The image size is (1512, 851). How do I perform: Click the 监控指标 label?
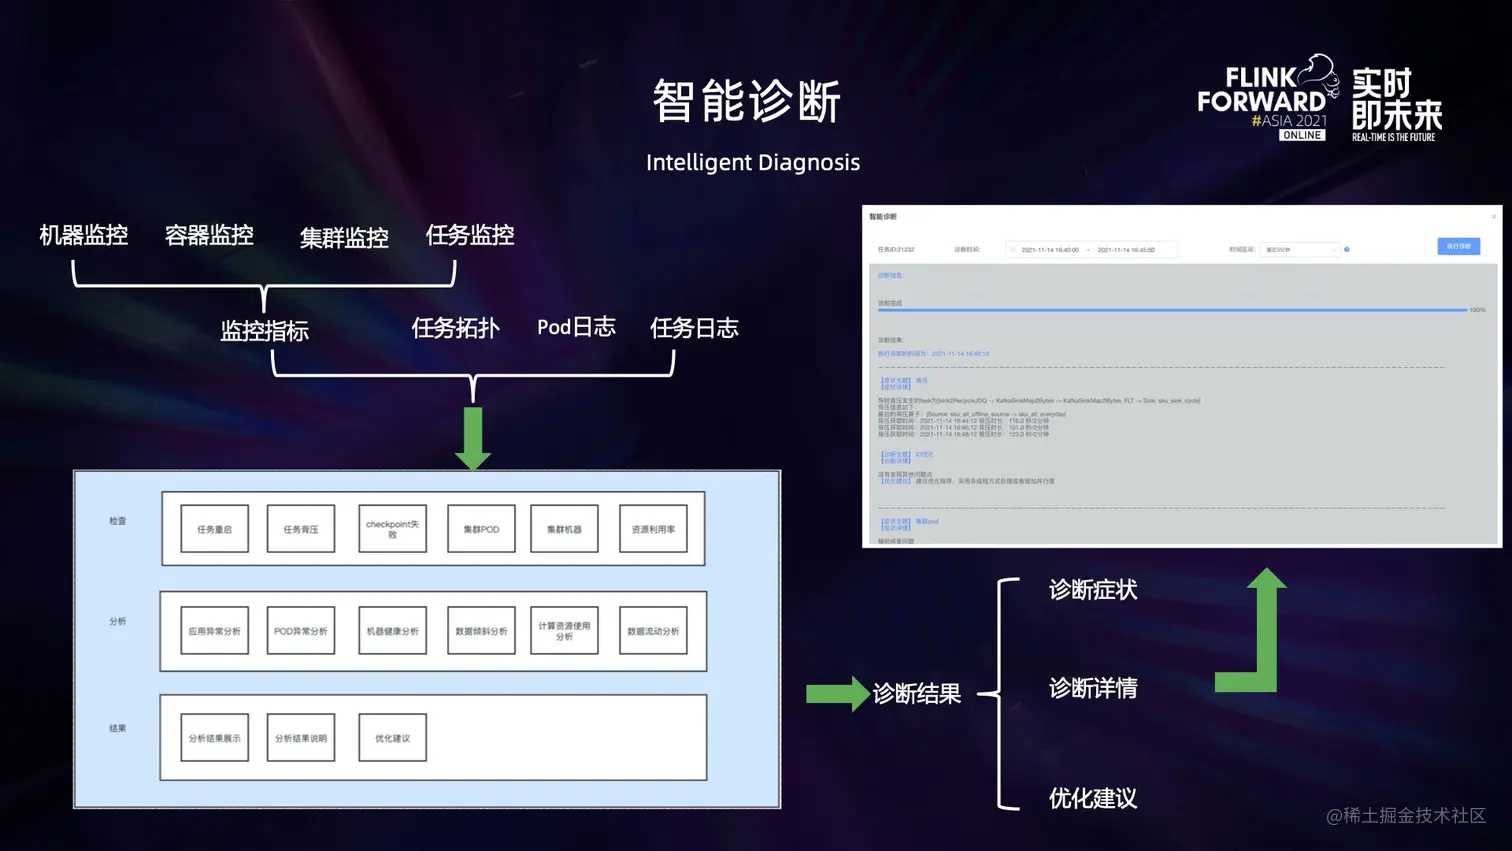click(x=265, y=331)
